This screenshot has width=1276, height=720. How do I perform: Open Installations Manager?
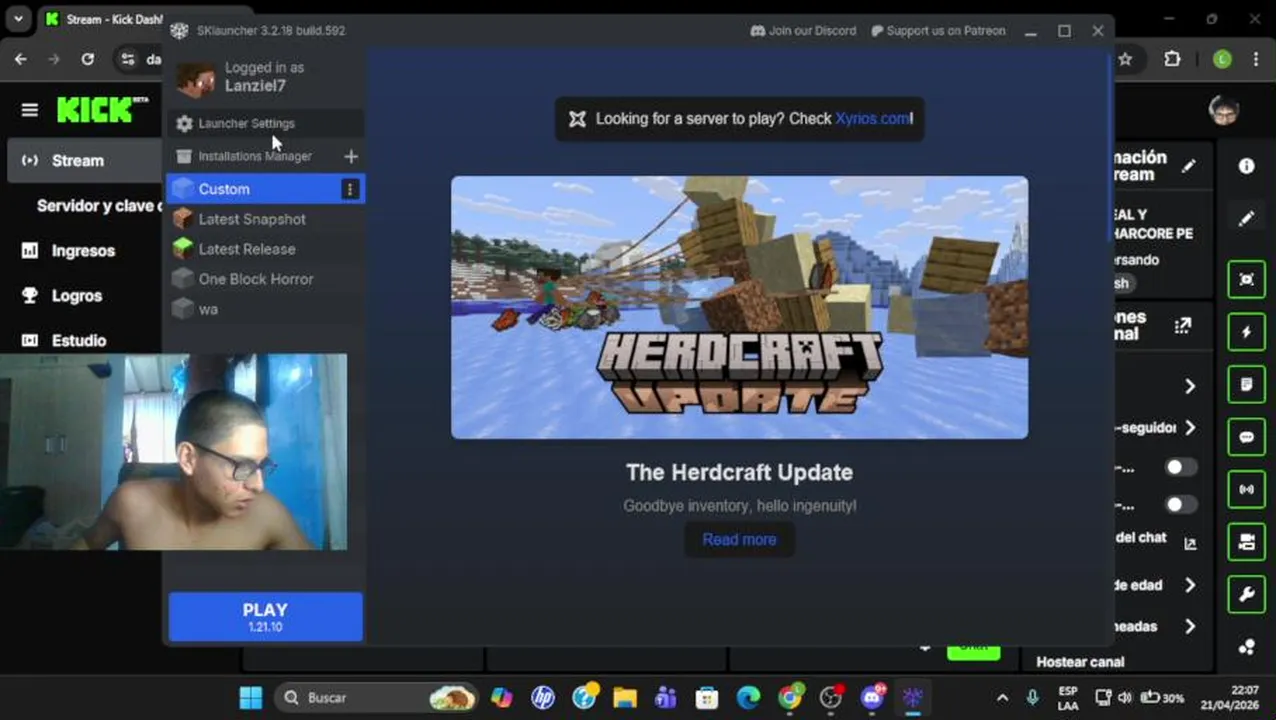[x=254, y=156]
